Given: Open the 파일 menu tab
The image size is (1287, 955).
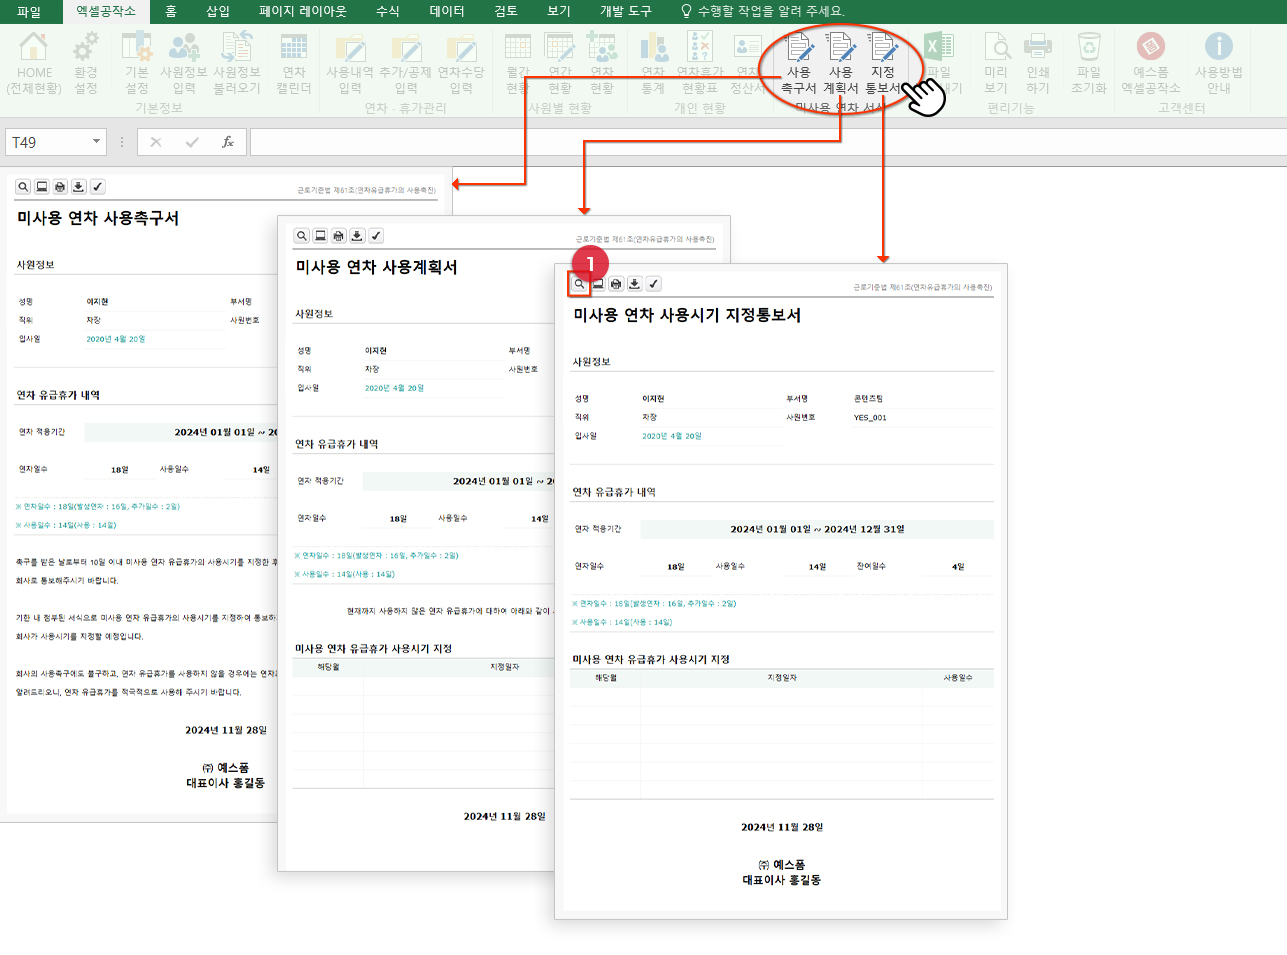Looking at the screenshot, I should click(x=29, y=11).
